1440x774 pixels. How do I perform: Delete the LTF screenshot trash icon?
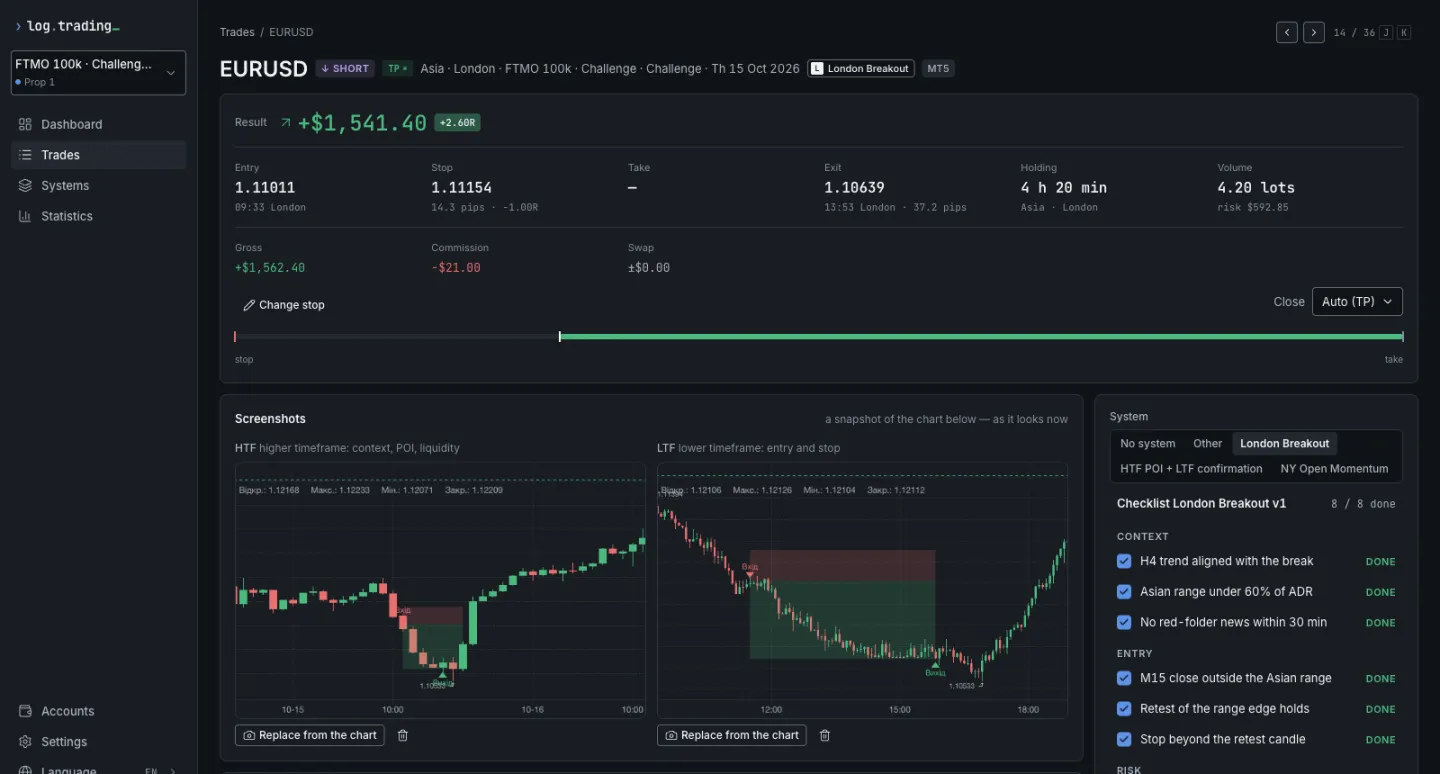[x=825, y=735]
